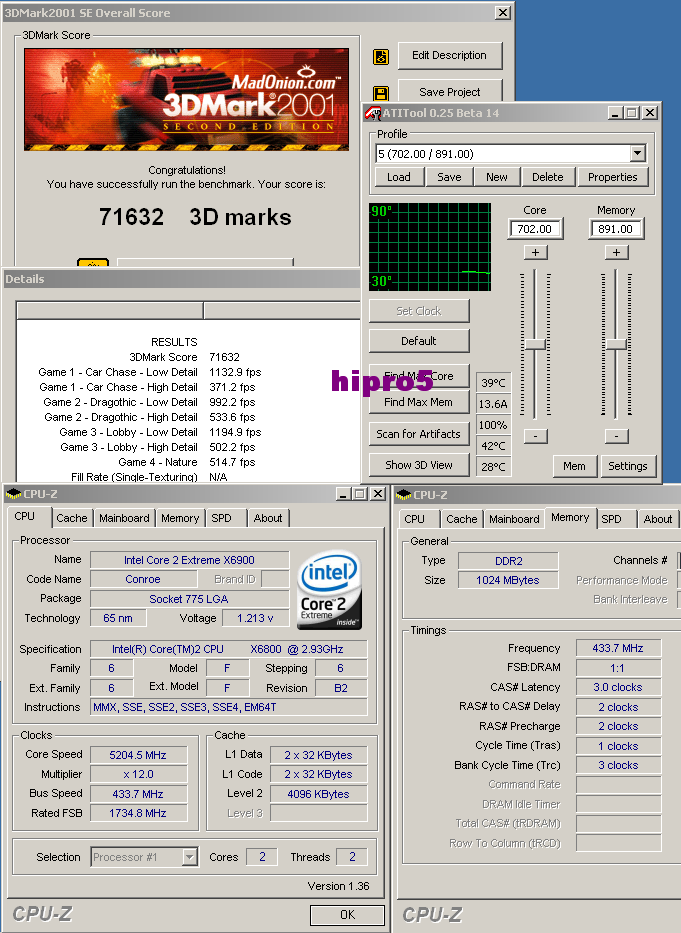681x933 pixels.
Task: Decrease Core clock with minus button
Action: click(x=535, y=436)
